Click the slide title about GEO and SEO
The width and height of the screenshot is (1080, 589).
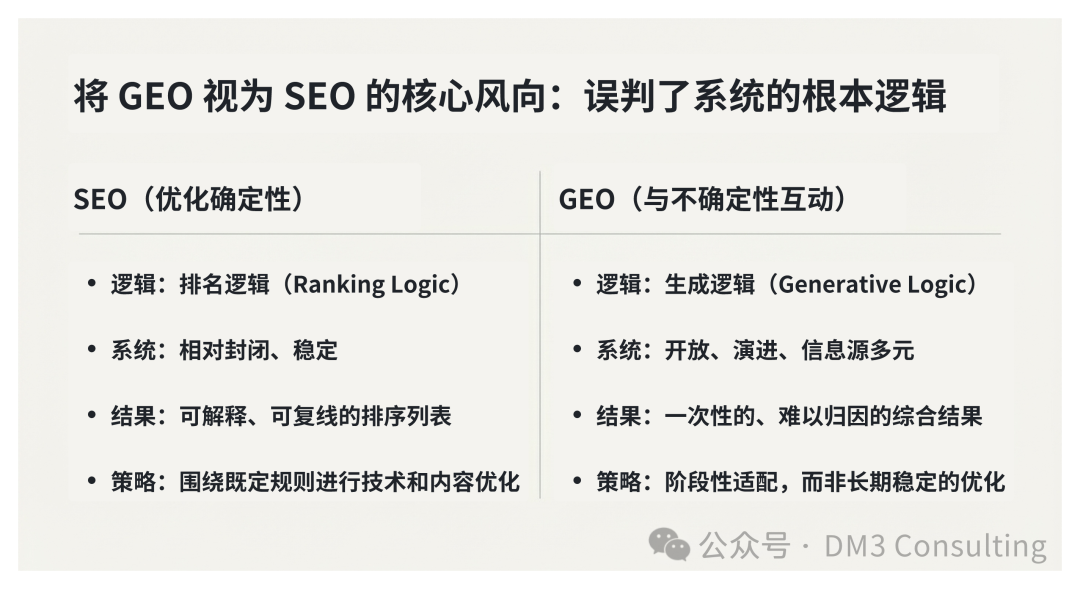click(x=509, y=98)
